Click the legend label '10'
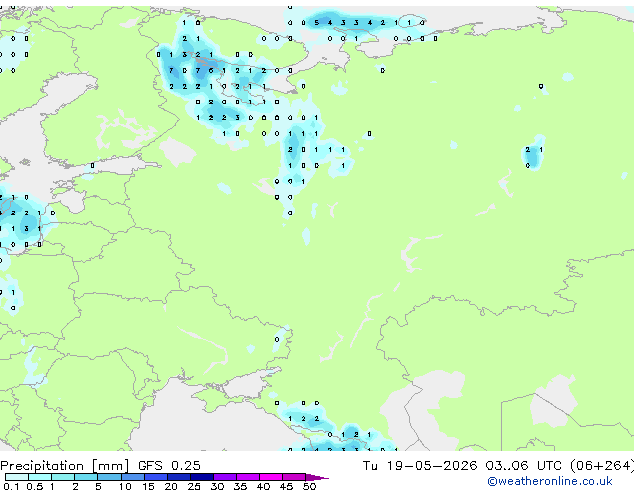Viewport: 634px width, 490px height. (125, 486)
